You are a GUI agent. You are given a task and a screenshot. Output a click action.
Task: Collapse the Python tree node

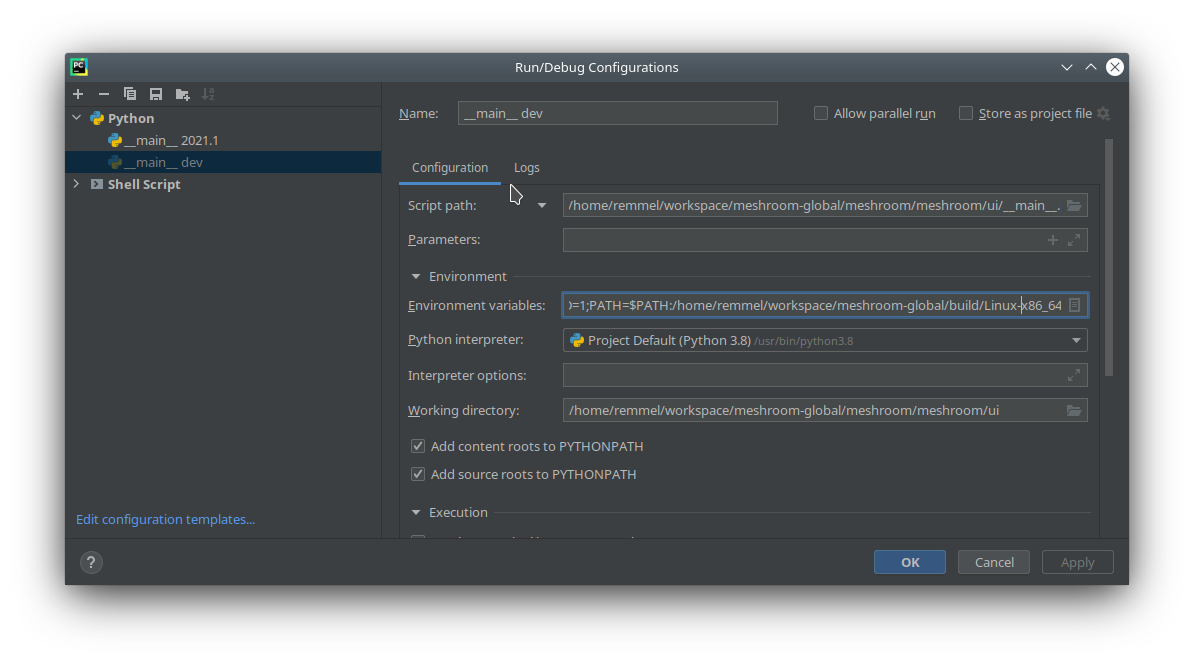(76, 118)
